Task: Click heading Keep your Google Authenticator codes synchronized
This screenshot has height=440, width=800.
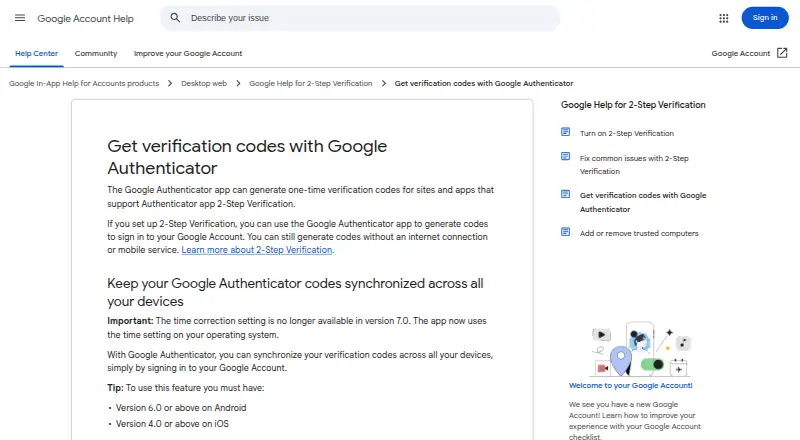Action: [295, 292]
